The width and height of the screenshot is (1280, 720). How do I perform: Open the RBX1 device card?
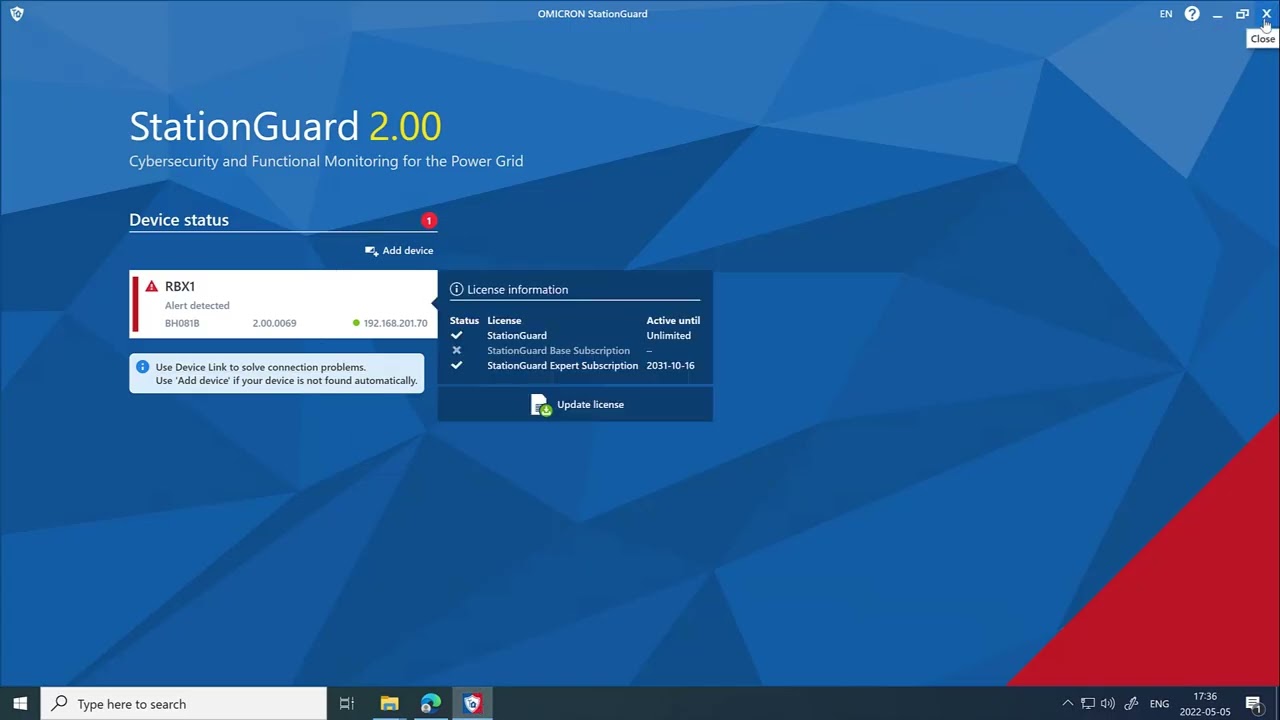283,304
